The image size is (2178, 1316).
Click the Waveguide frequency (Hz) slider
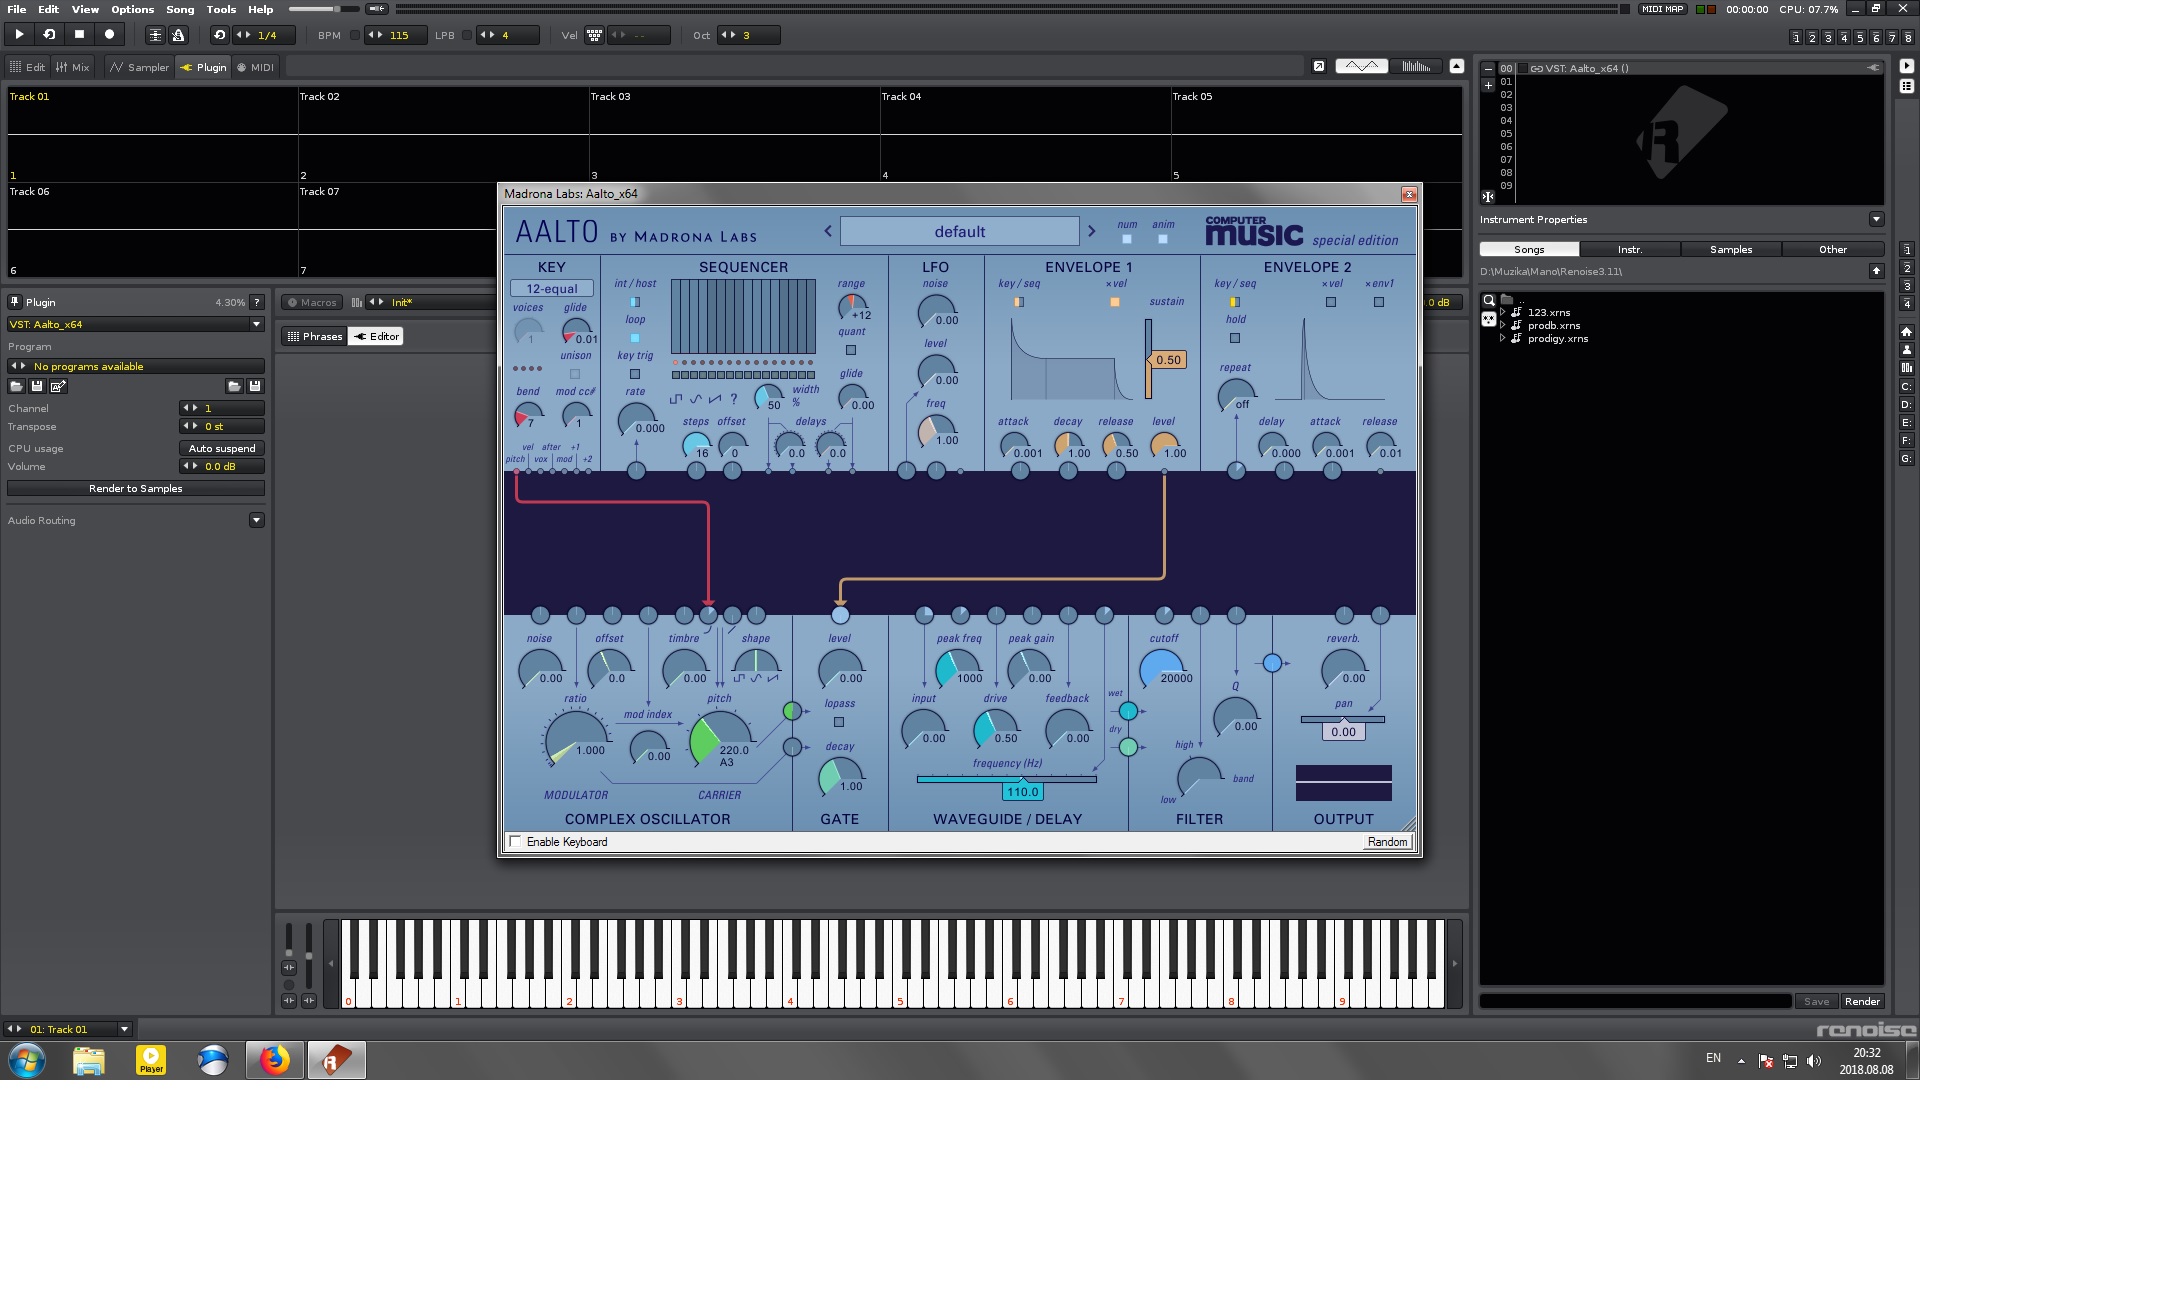click(x=1007, y=779)
